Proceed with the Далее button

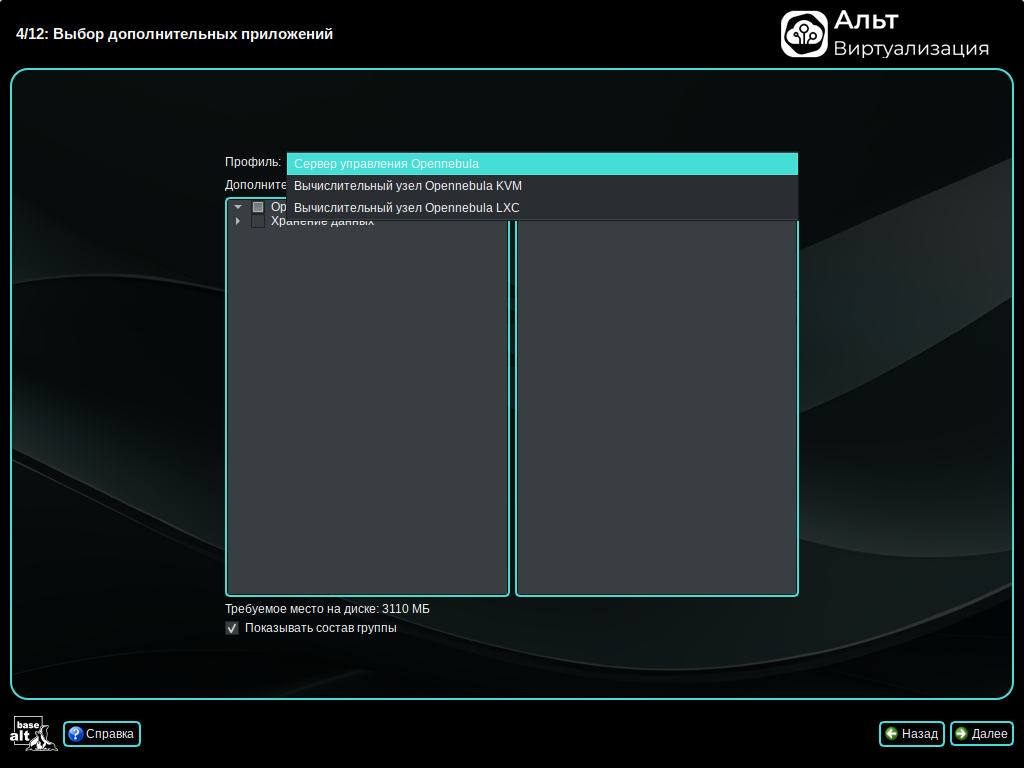[981, 734]
